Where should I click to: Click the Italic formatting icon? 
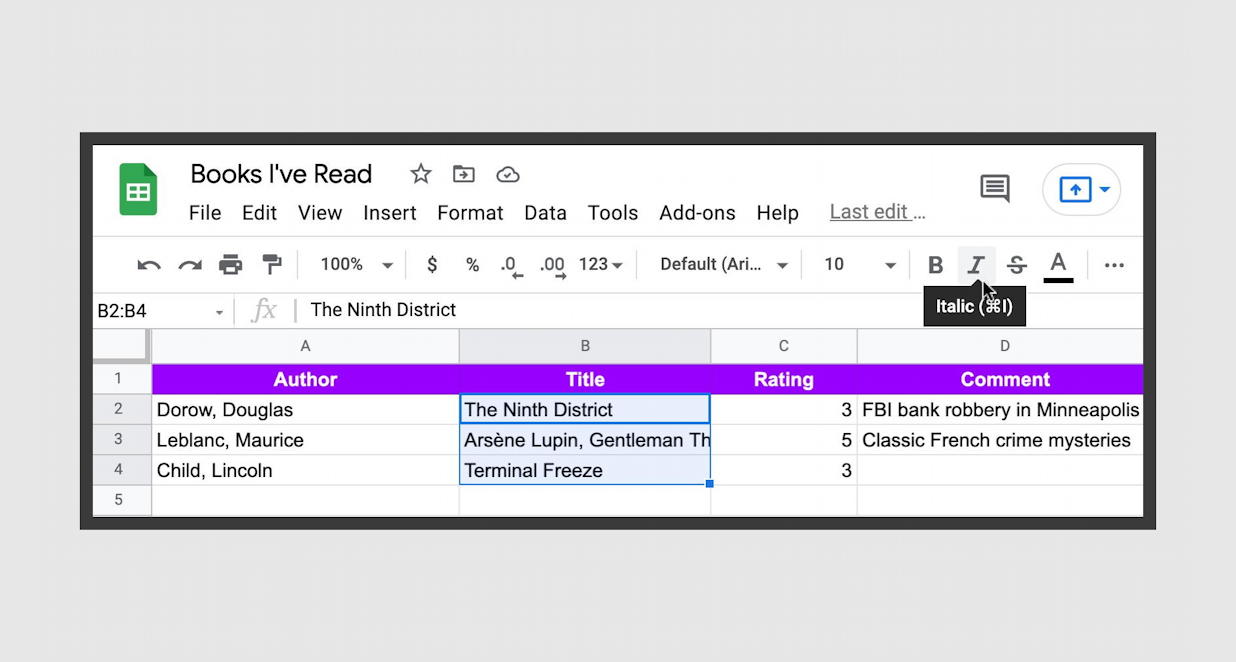point(976,264)
